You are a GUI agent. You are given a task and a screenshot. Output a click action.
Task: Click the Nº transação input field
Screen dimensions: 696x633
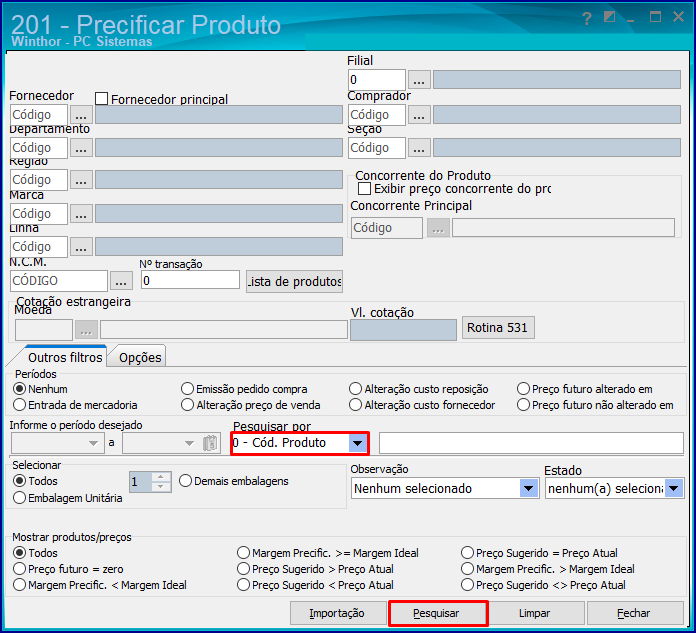[x=190, y=281]
